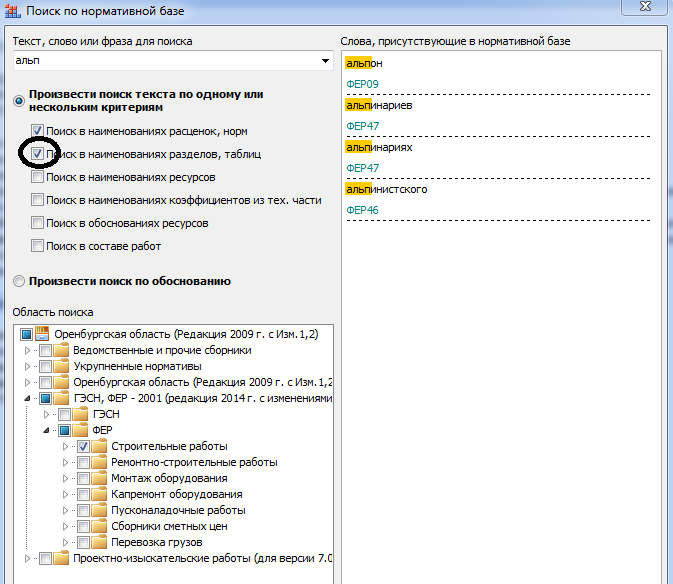
Task: Close the Поиск по нормативной базе window
Action: click(645, 6)
